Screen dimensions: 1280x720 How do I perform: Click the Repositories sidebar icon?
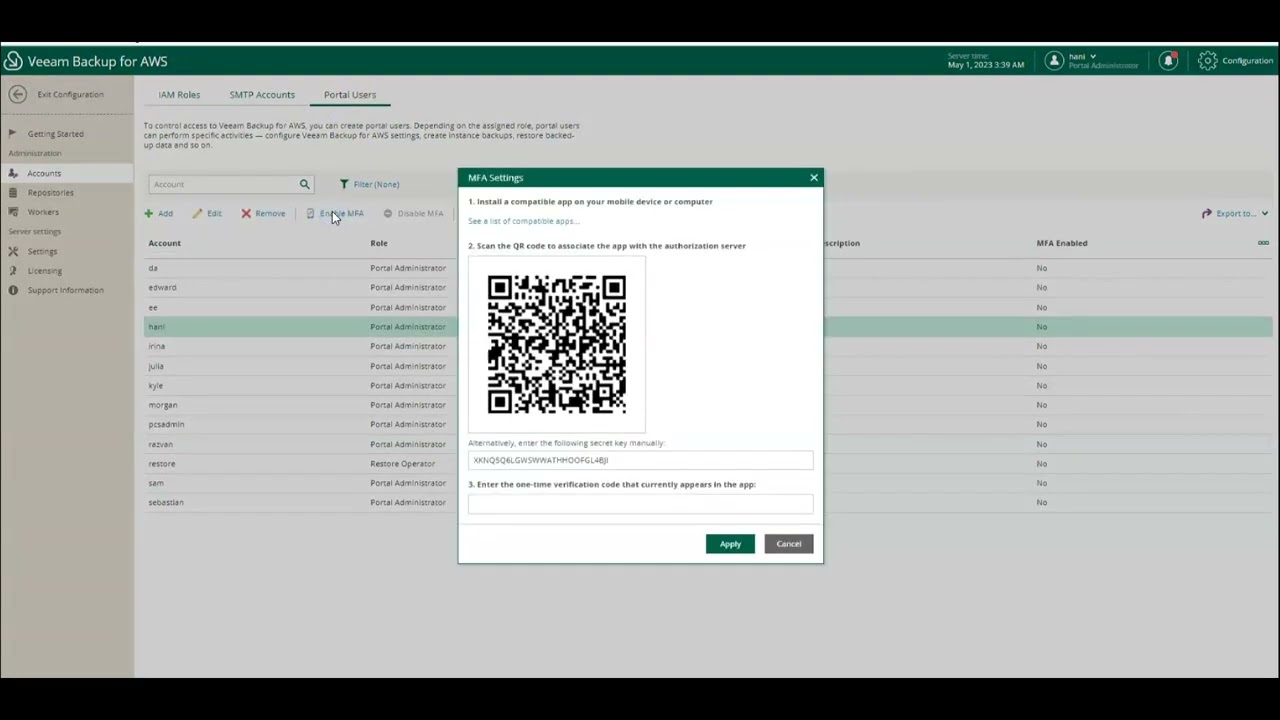(13, 192)
